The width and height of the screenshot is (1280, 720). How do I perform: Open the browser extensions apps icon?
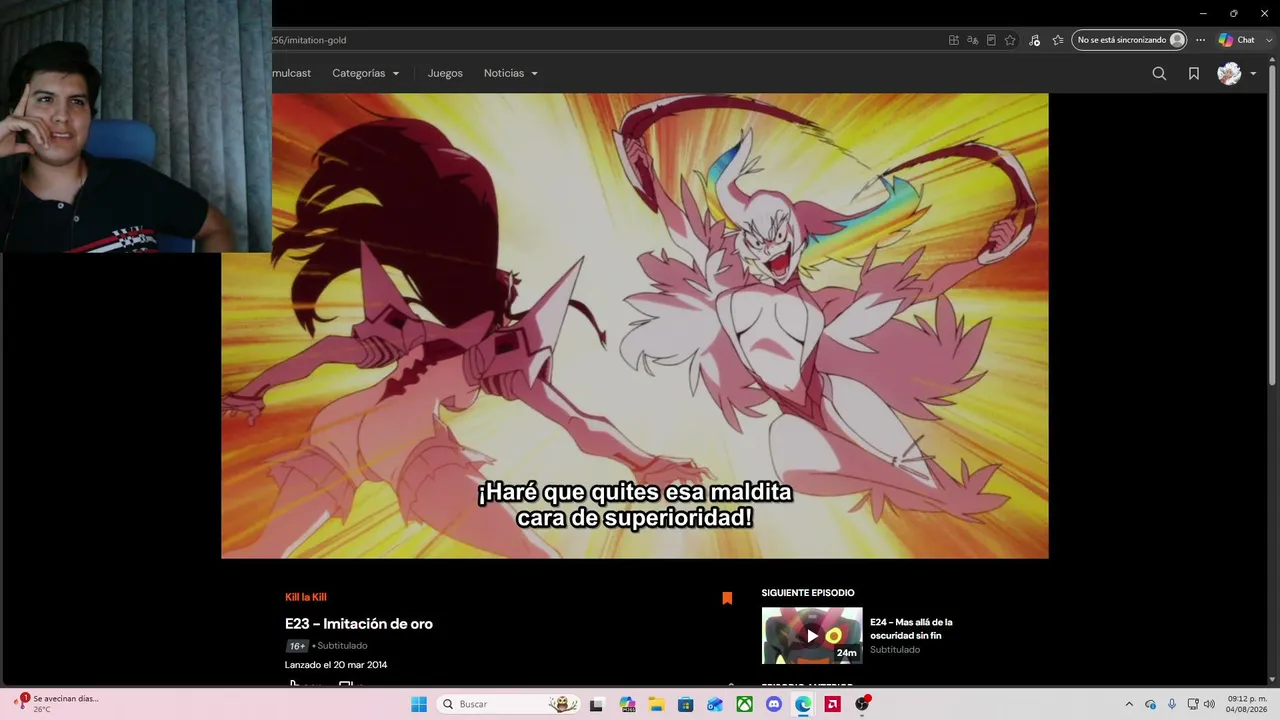coord(954,40)
